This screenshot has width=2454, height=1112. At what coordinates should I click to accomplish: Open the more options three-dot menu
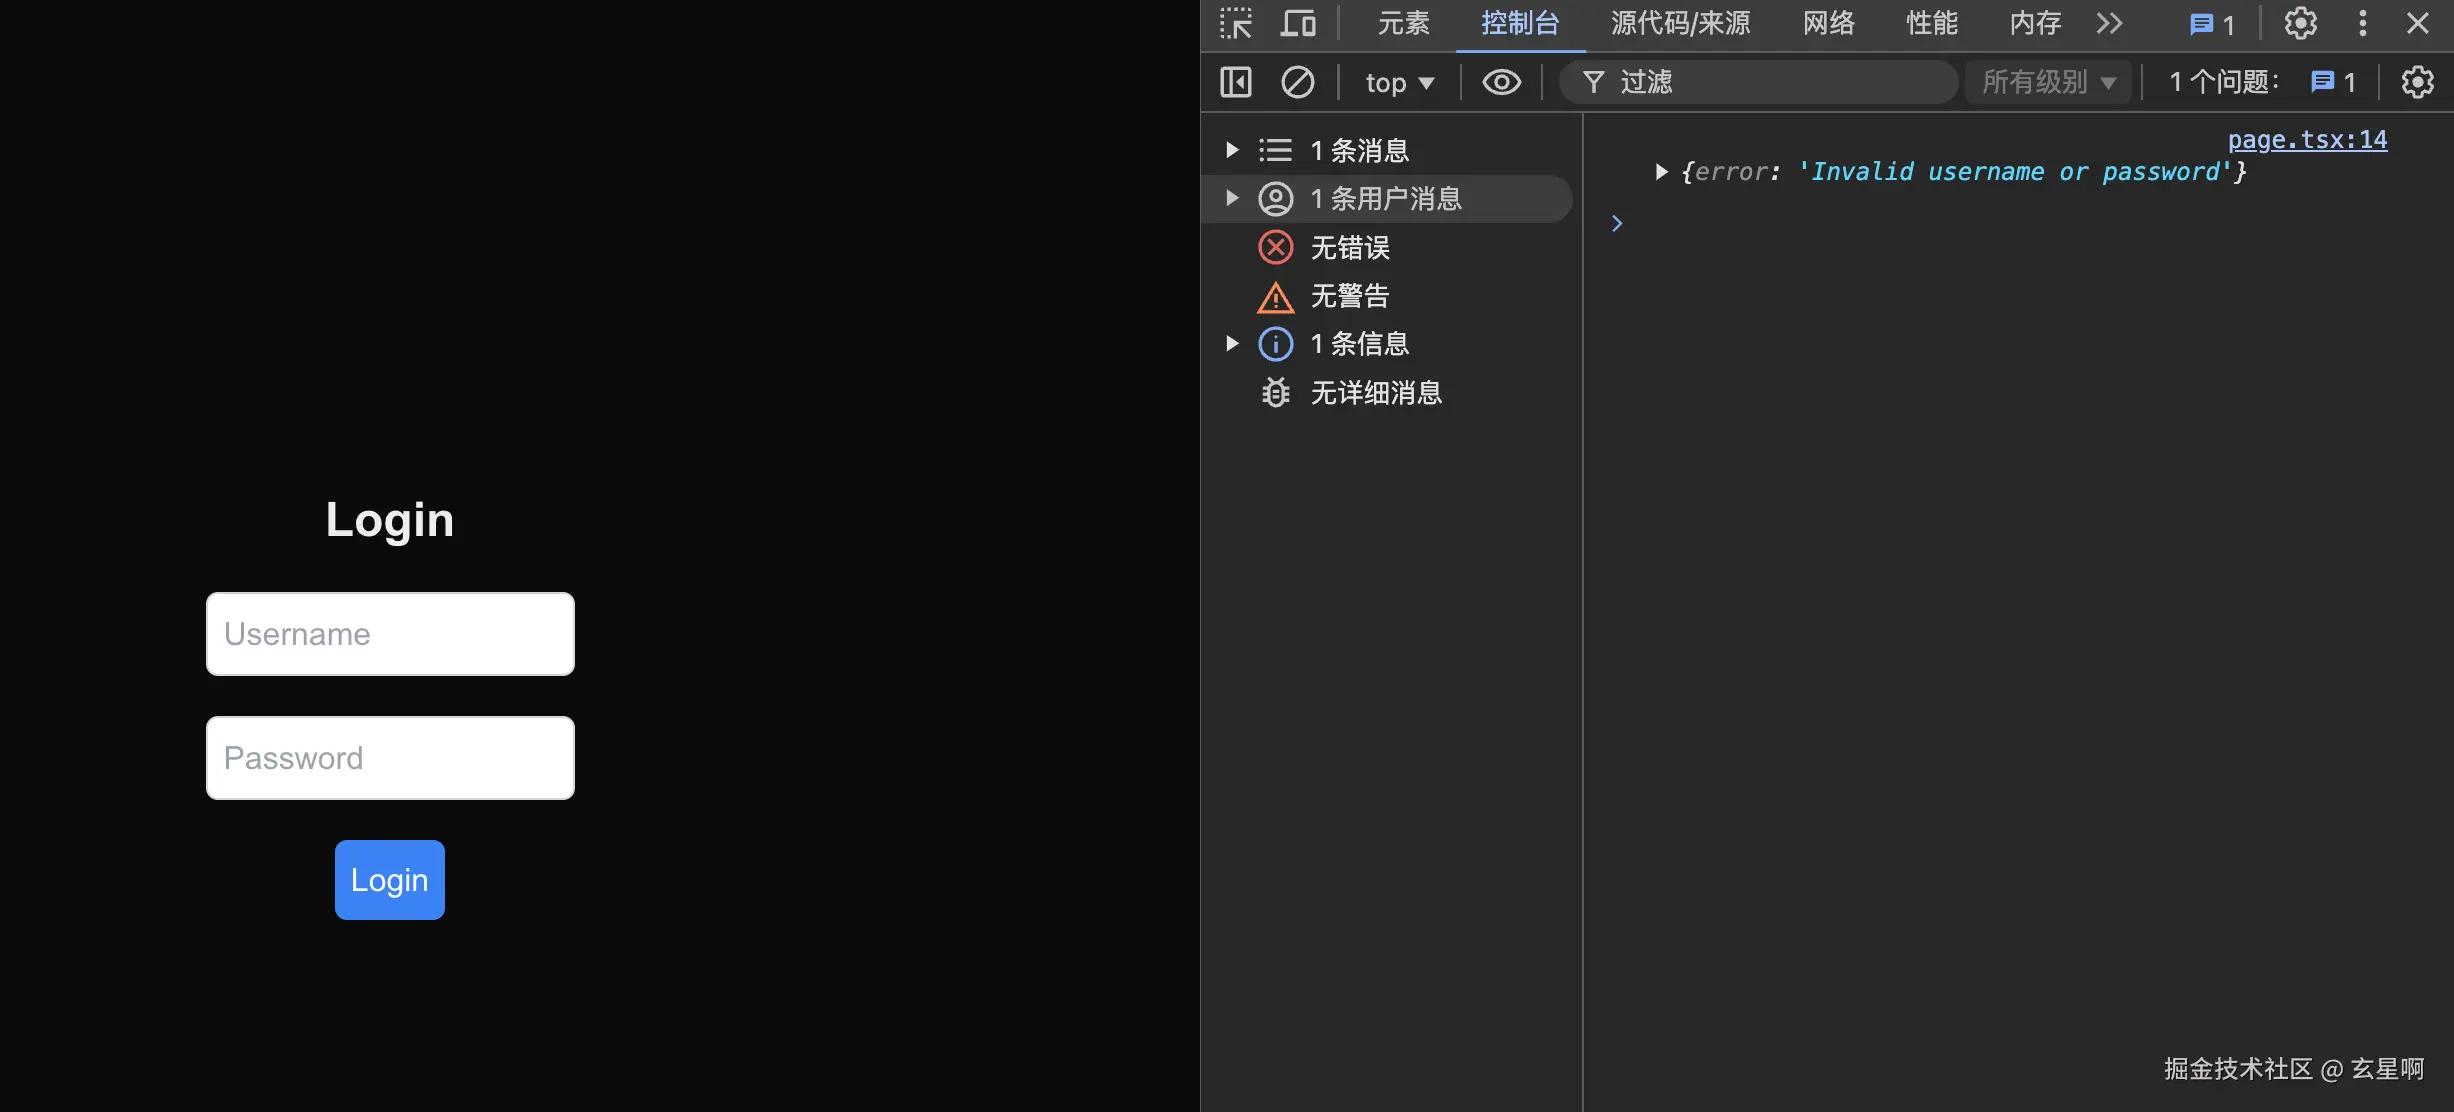[x=2361, y=23]
